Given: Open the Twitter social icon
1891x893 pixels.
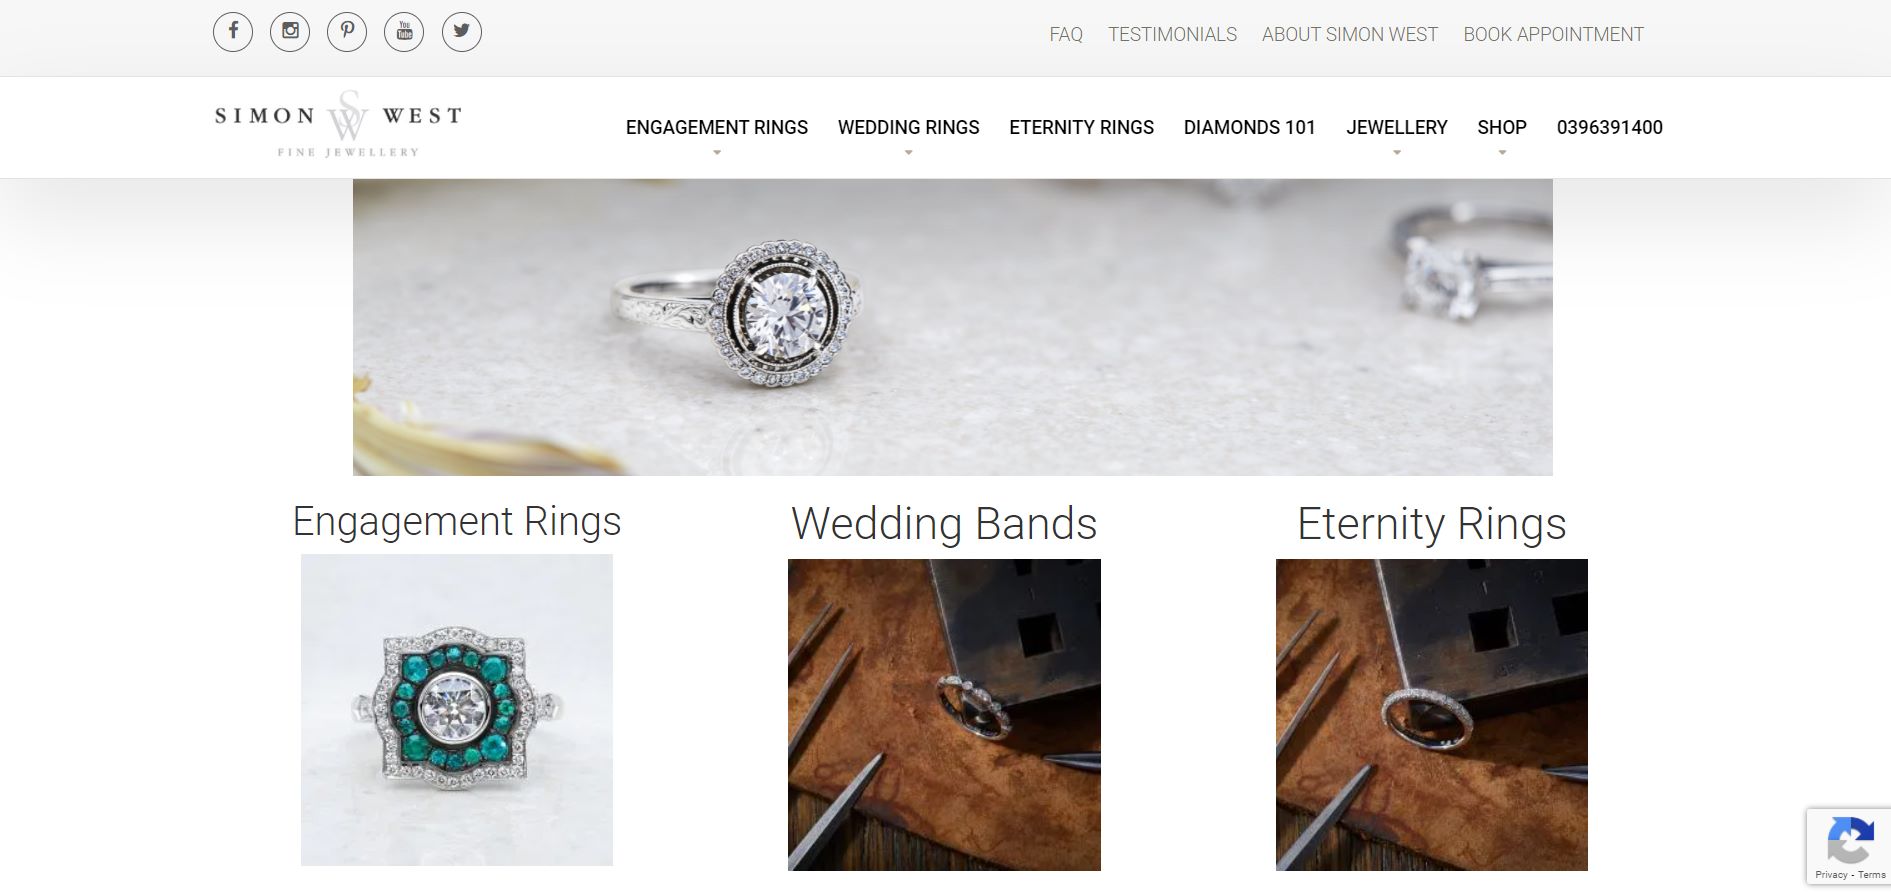Looking at the screenshot, I should (x=462, y=31).
